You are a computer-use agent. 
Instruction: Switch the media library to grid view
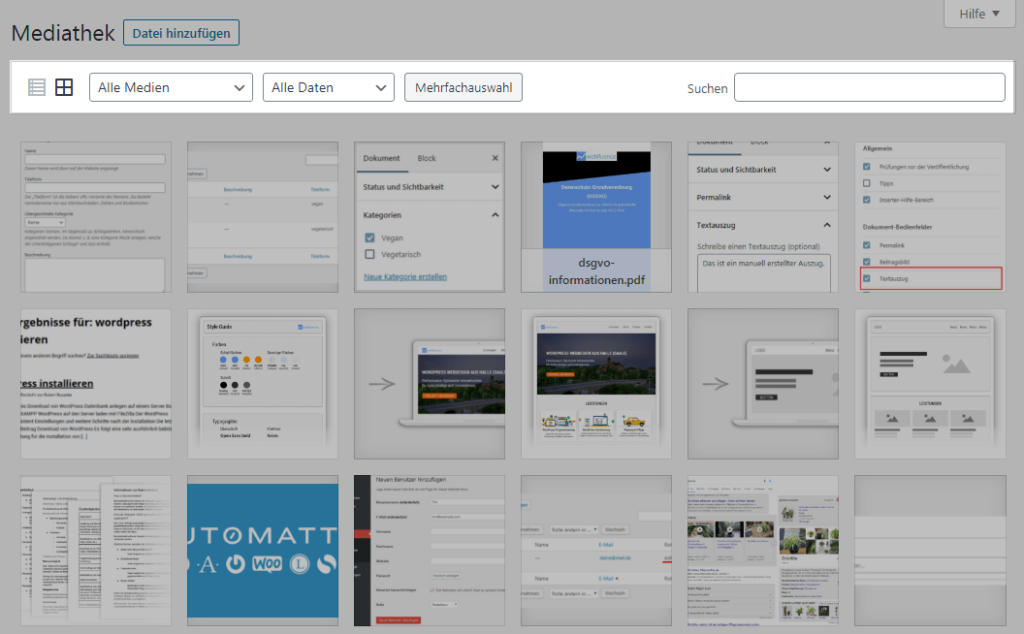64,87
